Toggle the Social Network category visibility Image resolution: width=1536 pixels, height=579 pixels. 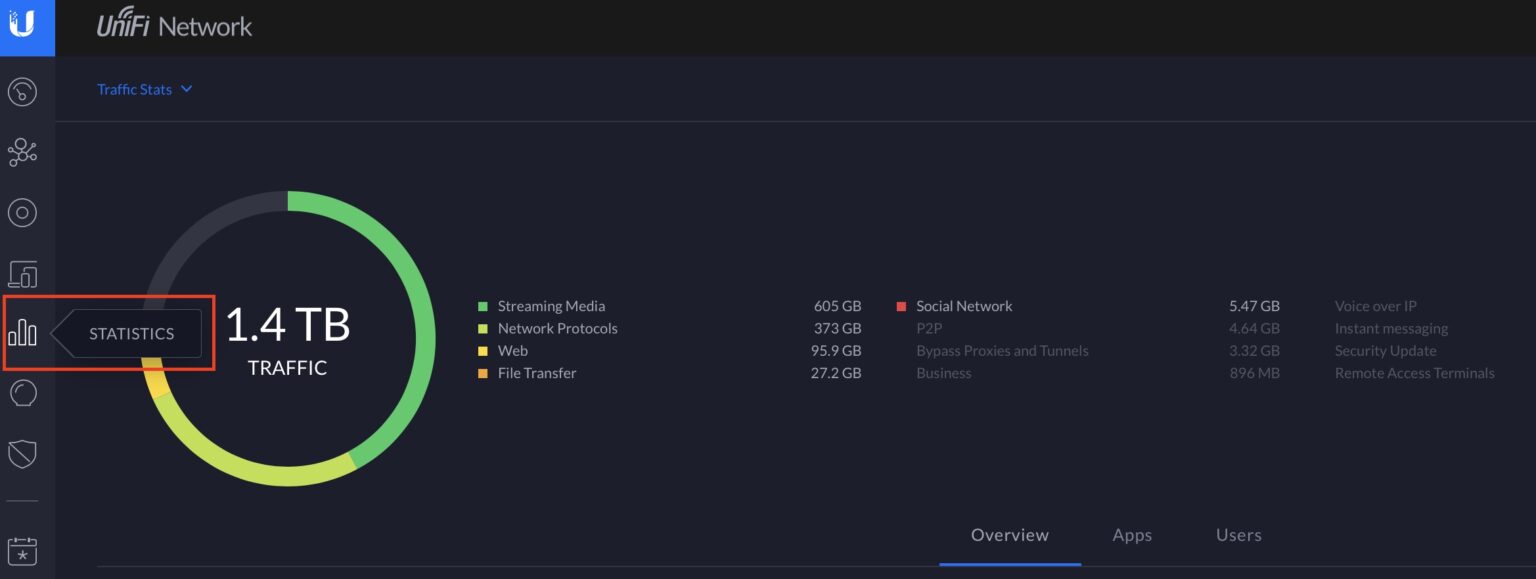click(x=964, y=306)
